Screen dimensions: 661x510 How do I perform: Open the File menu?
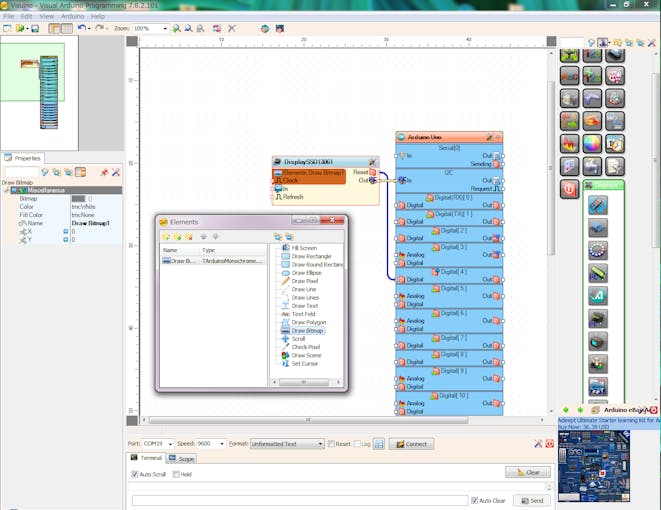point(9,16)
